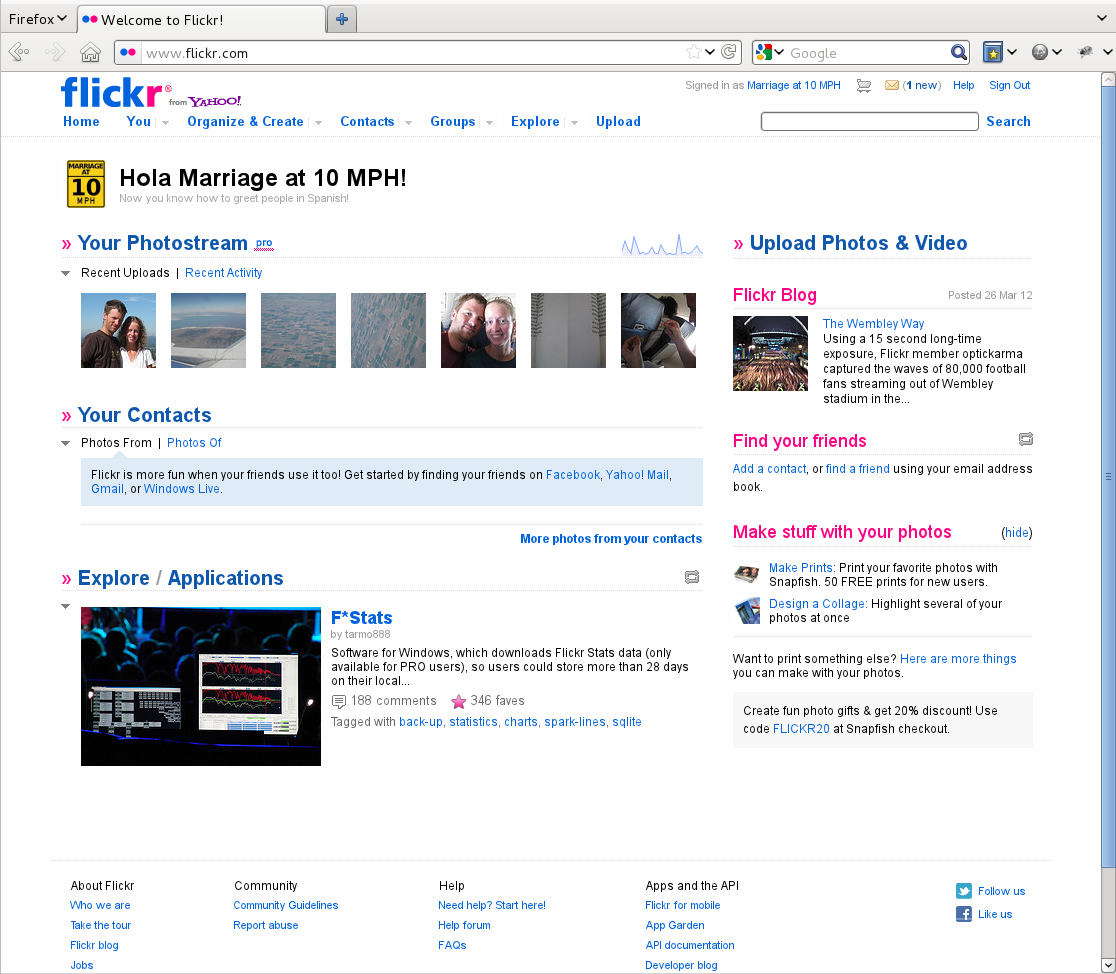Click the Find your friends options icon
The image size is (1116, 974).
[1026, 439]
